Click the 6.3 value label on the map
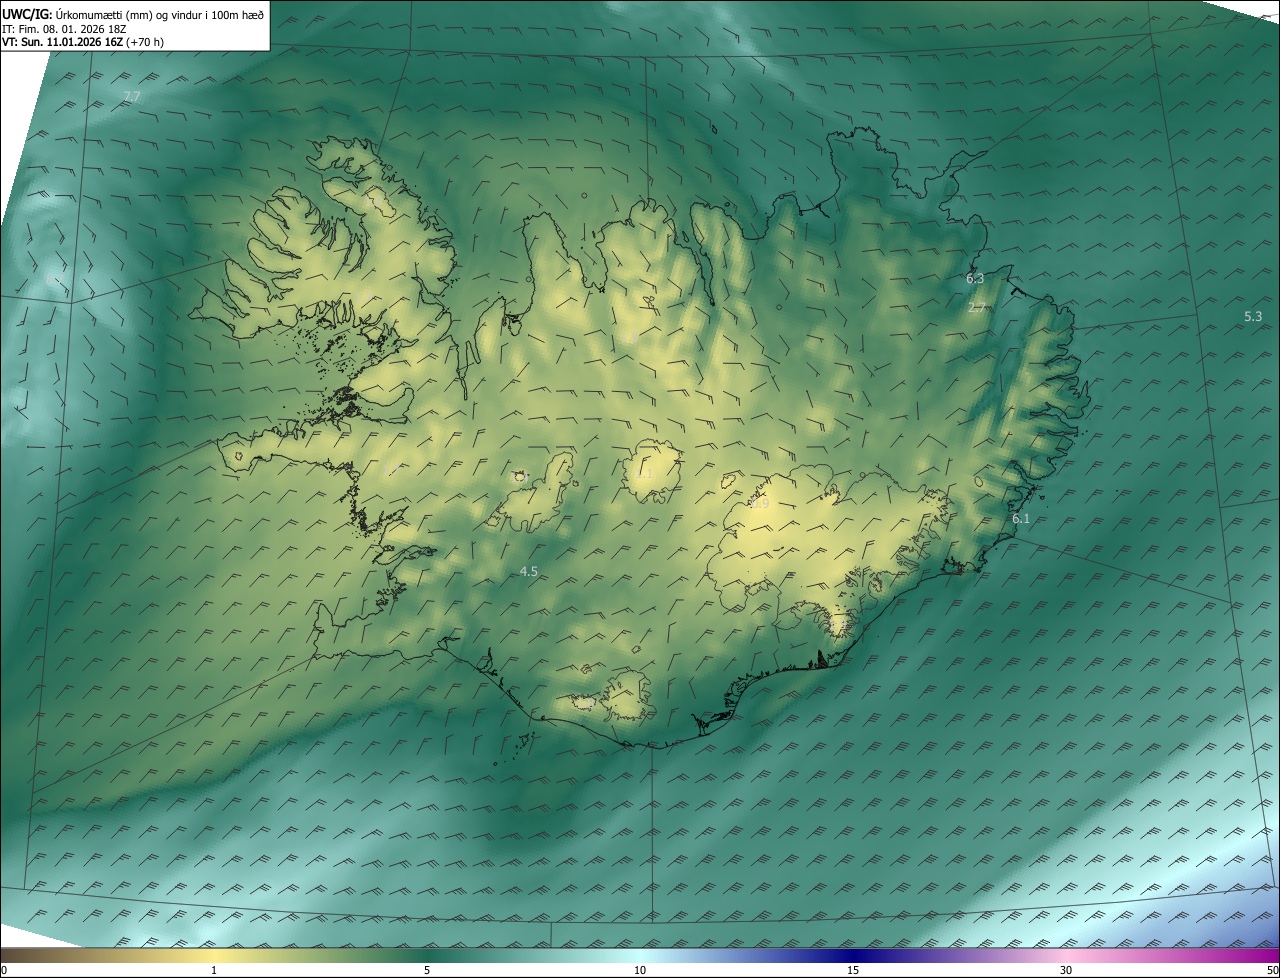1280x978 pixels. [975, 279]
